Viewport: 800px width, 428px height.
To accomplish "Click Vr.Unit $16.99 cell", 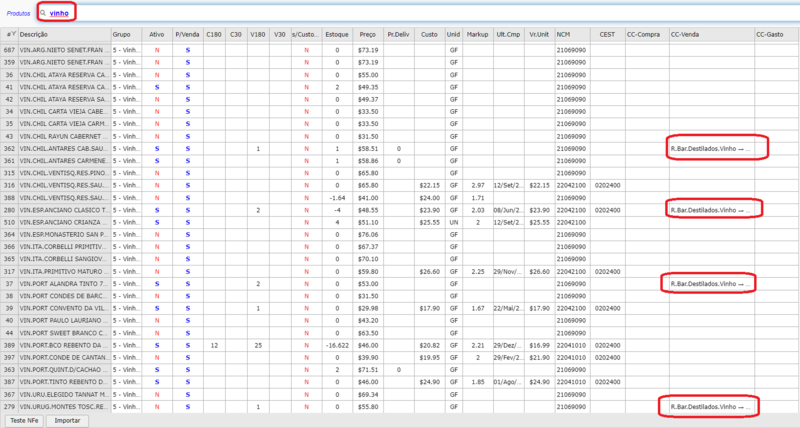I will tap(539, 345).
